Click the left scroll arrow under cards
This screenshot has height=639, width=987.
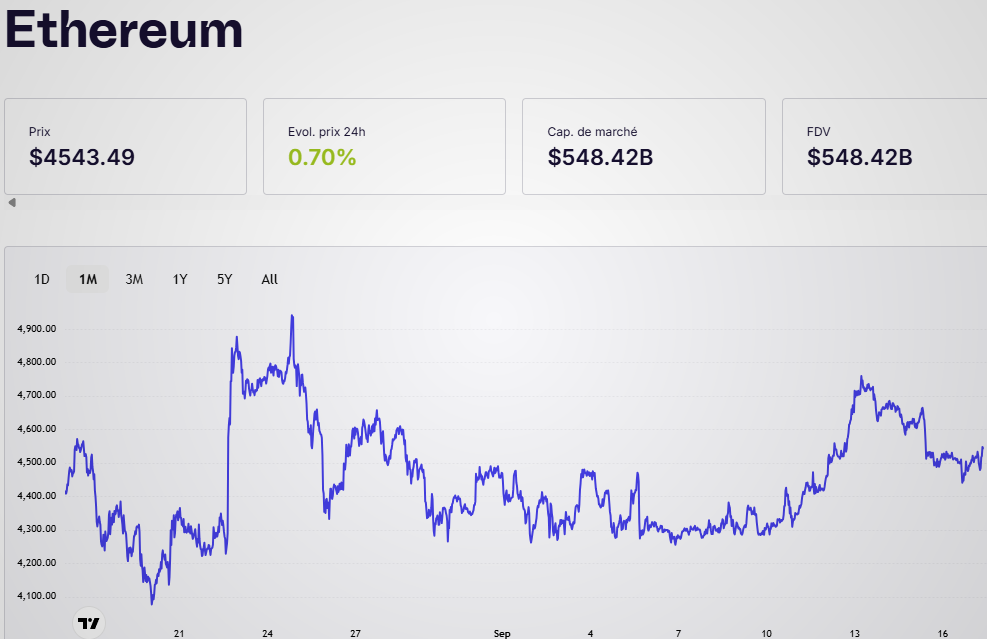(12, 203)
